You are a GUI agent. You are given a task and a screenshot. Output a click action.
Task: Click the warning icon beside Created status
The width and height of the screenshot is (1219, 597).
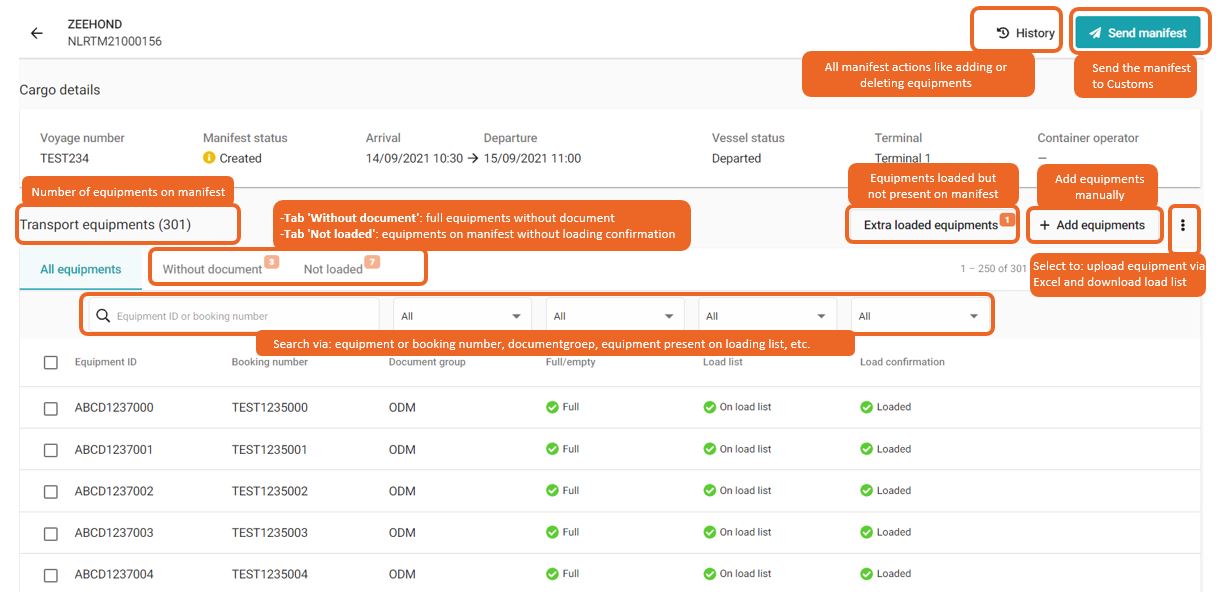(x=208, y=157)
